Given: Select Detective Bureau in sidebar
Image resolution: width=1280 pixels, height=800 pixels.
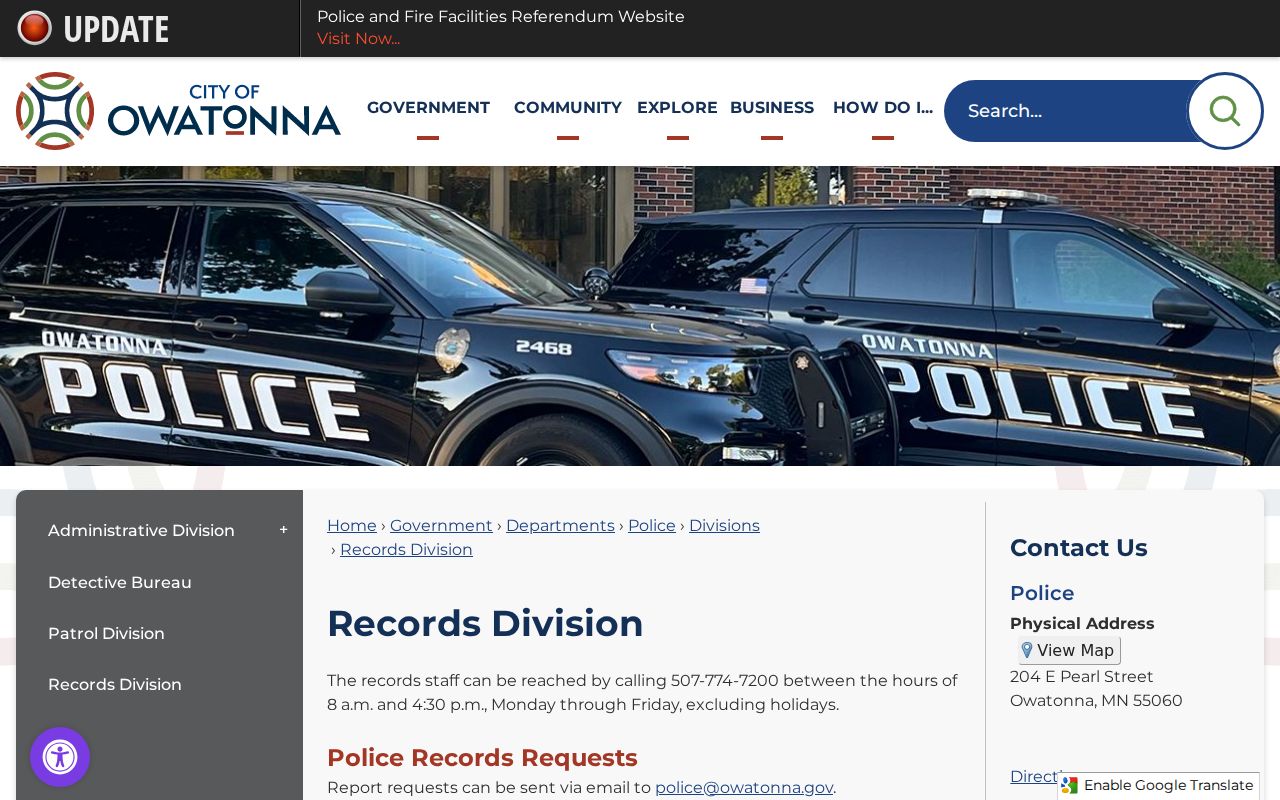Looking at the screenshot, I should coord(120,582).
